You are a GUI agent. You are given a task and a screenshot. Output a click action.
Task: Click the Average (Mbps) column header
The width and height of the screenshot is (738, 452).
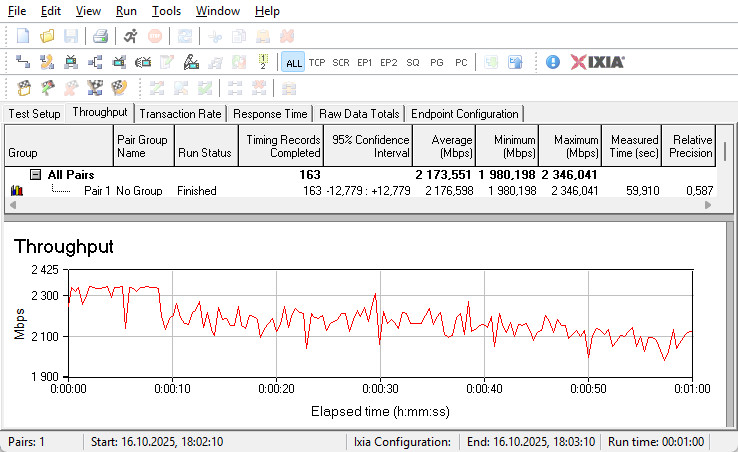(x=444, y=147)
